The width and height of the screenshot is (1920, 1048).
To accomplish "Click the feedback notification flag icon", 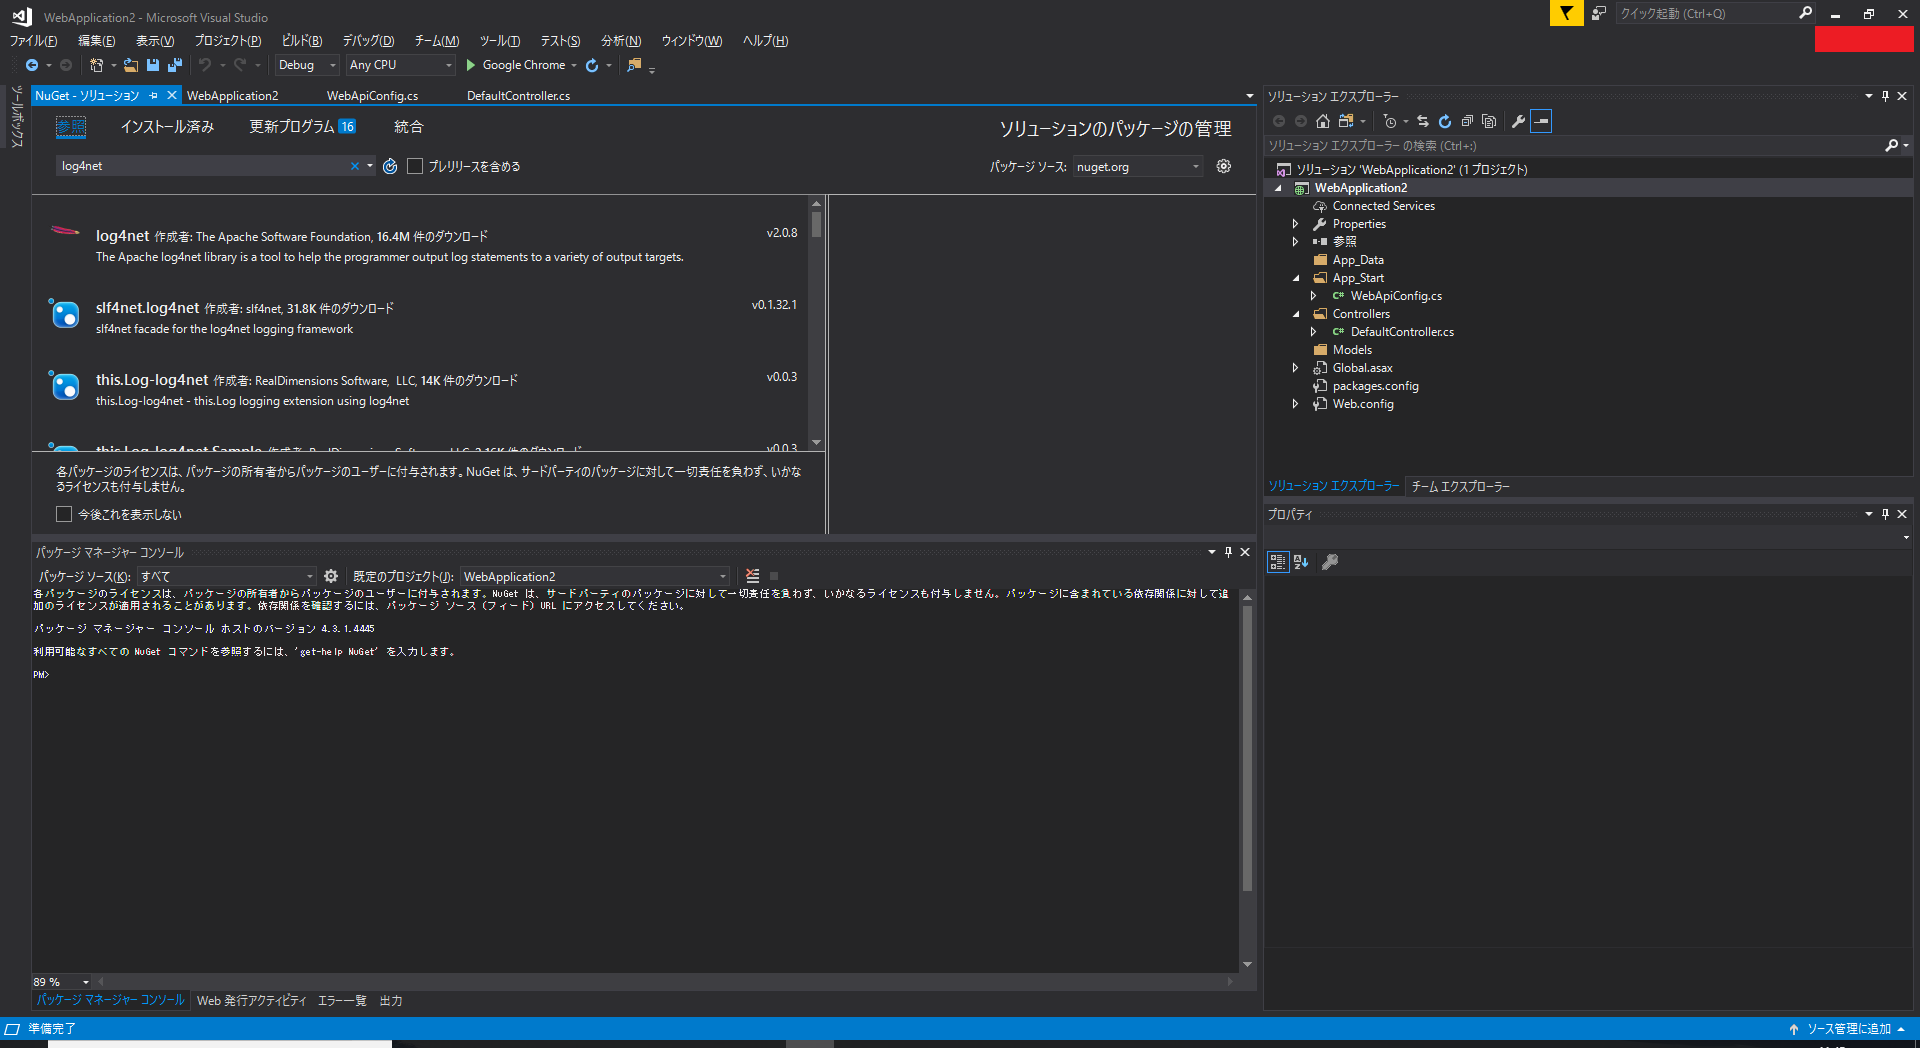I will pyautogui.click(x=1566, y=13).
